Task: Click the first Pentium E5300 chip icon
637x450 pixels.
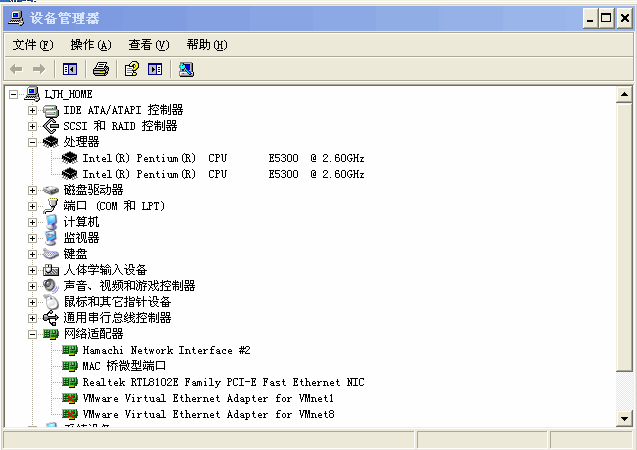Action: coord(70,158)
